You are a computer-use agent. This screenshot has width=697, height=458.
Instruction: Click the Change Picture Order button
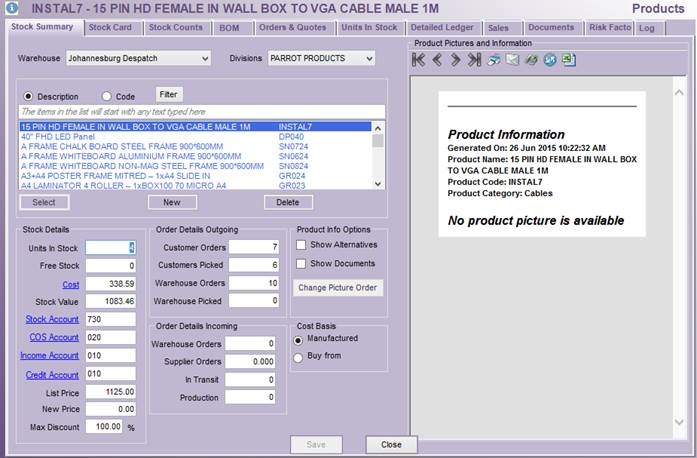tap(336, 288)
